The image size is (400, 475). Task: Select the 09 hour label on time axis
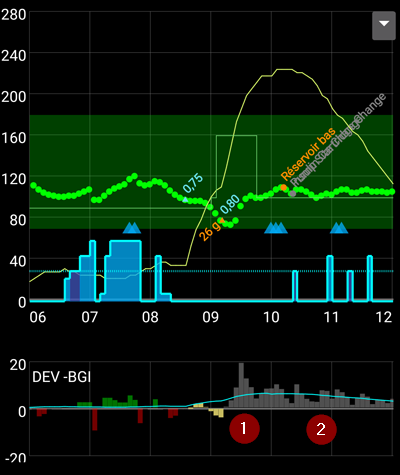[x=211, y=317]
